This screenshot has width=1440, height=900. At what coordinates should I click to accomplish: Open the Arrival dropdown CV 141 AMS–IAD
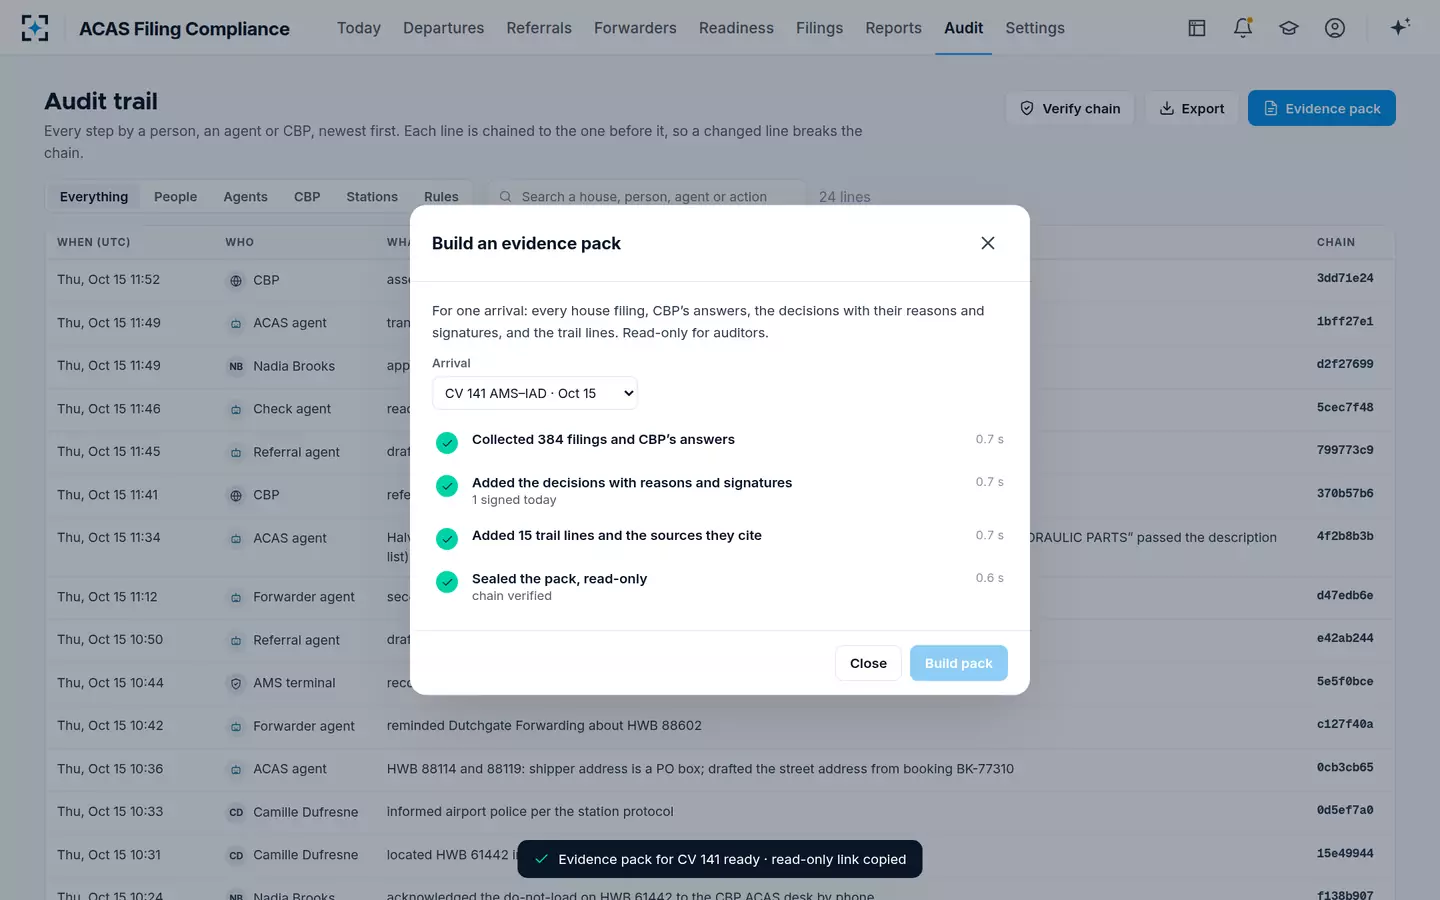(535, 393)
